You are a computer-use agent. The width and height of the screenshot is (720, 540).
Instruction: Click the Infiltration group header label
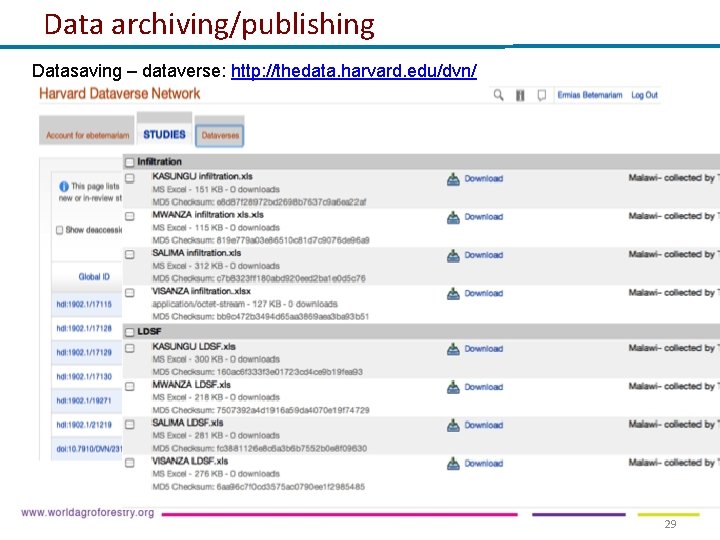coord(159,162)
